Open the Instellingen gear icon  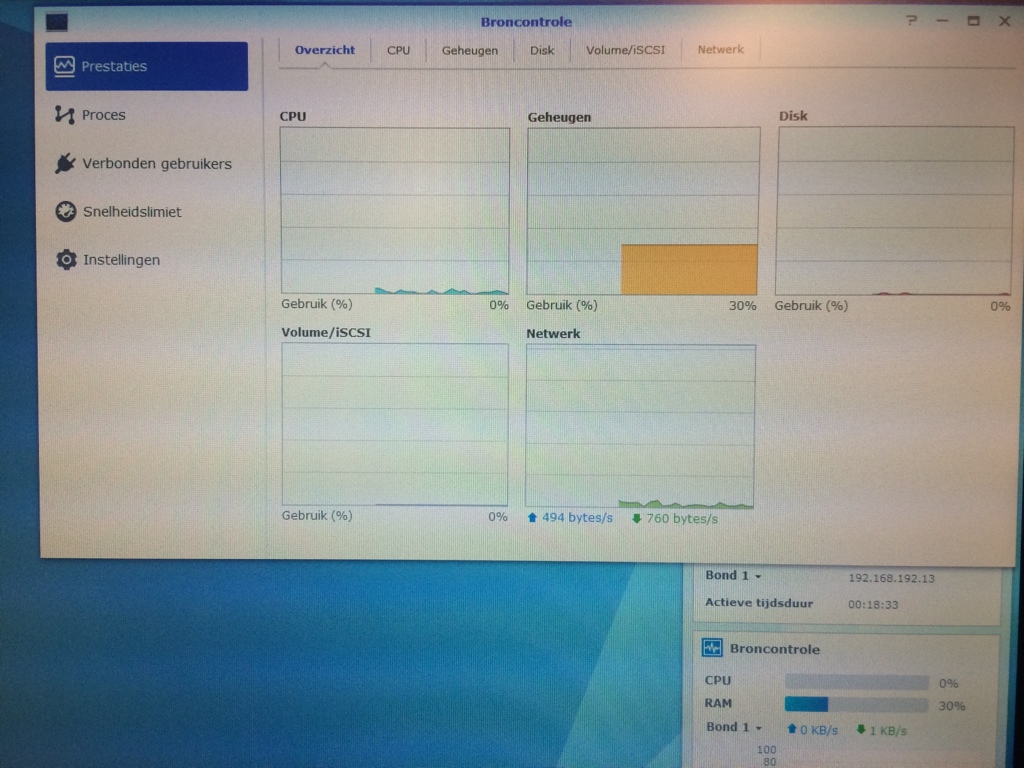[x=66, y=260]
